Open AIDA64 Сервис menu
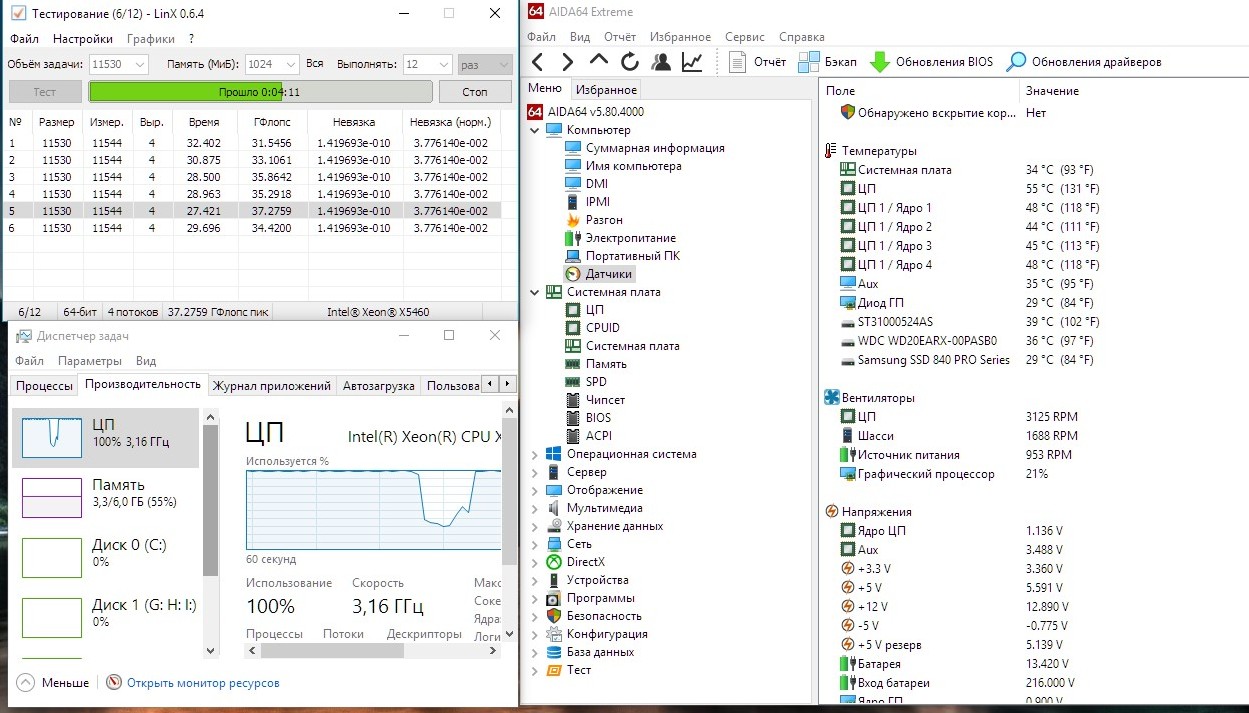This screenshot has height=713, width=1249. click(745, 37)
